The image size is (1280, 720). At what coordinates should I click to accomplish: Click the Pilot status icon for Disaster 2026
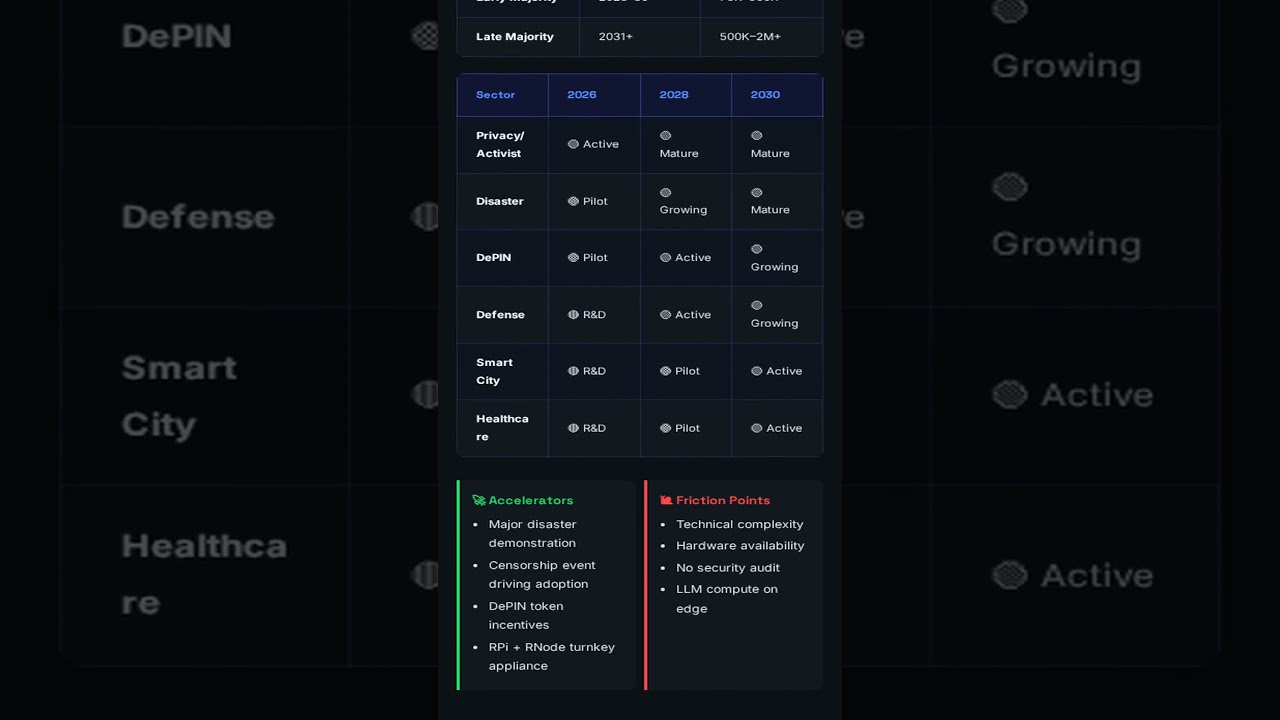pos(573,201)
